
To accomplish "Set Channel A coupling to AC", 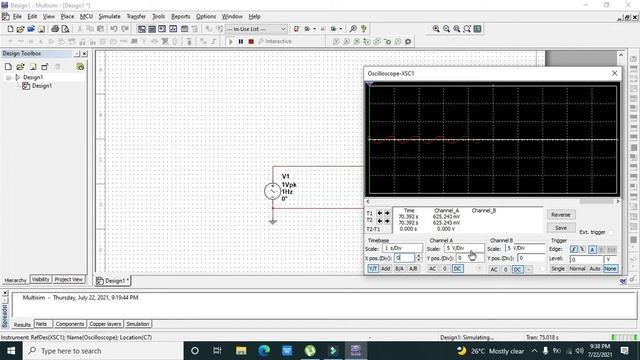I will (x=433, y=269).
